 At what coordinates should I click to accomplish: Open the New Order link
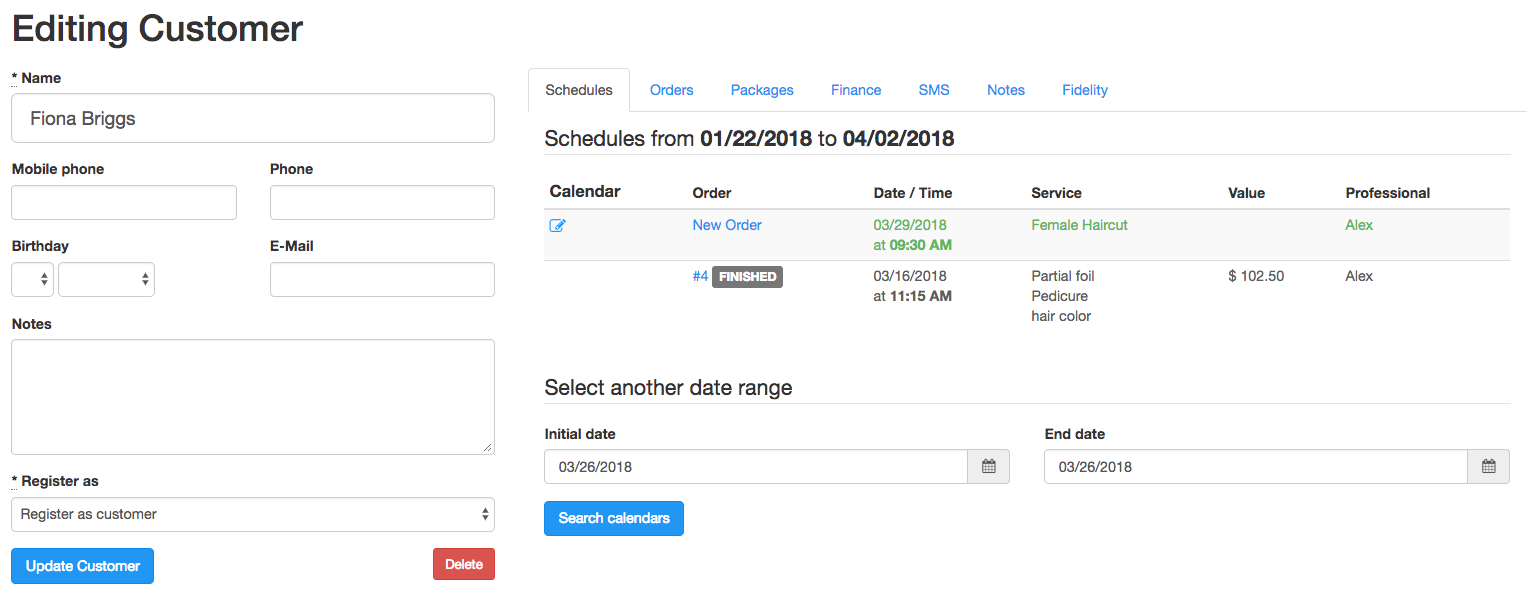point(727,225)
